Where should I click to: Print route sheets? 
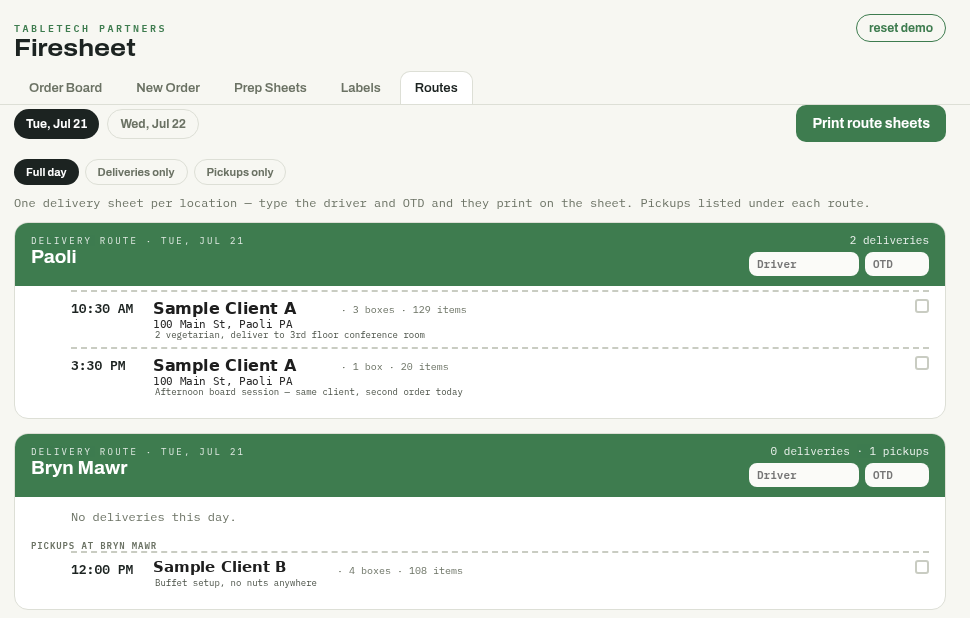tap(871, 123)
